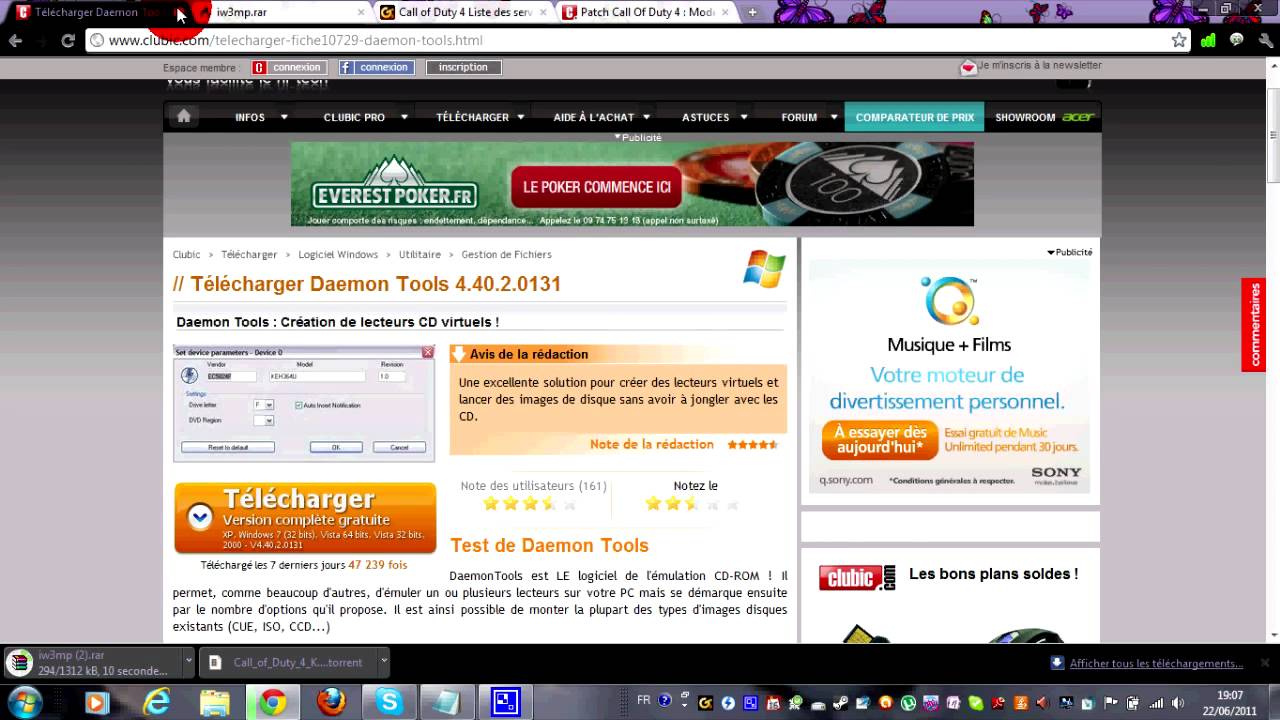This screenshot has width=1280, height=720.
Task: Click 'Je m'inscris à la newsletter' link
Action: coord(1039,65)
